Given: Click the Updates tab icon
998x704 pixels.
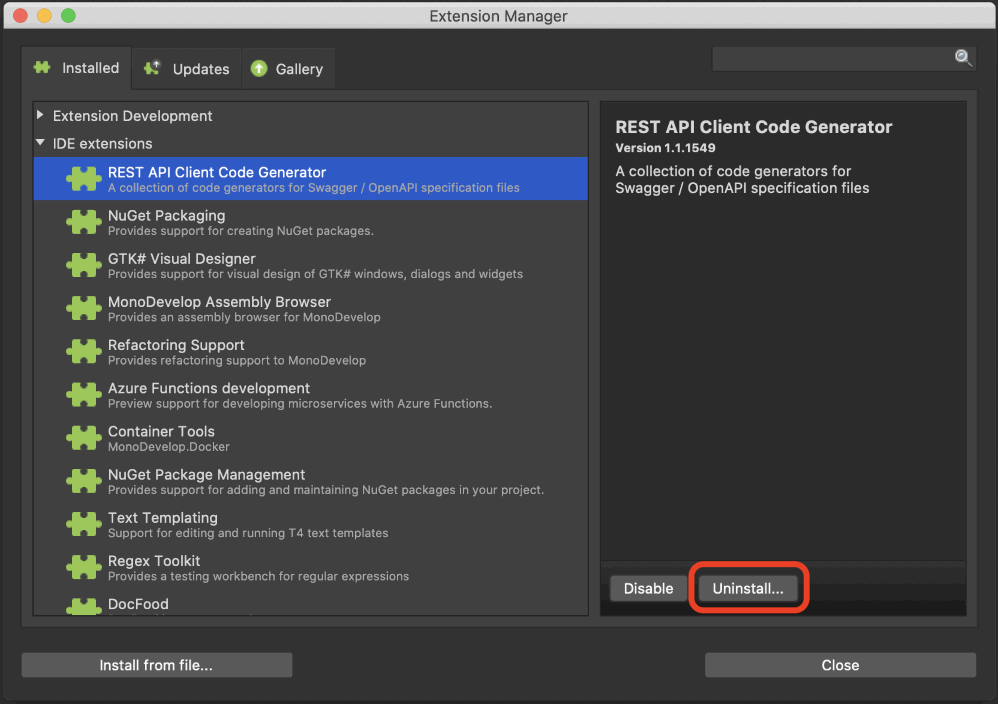Looking at the screenshot, I should (x=152, y=67).
